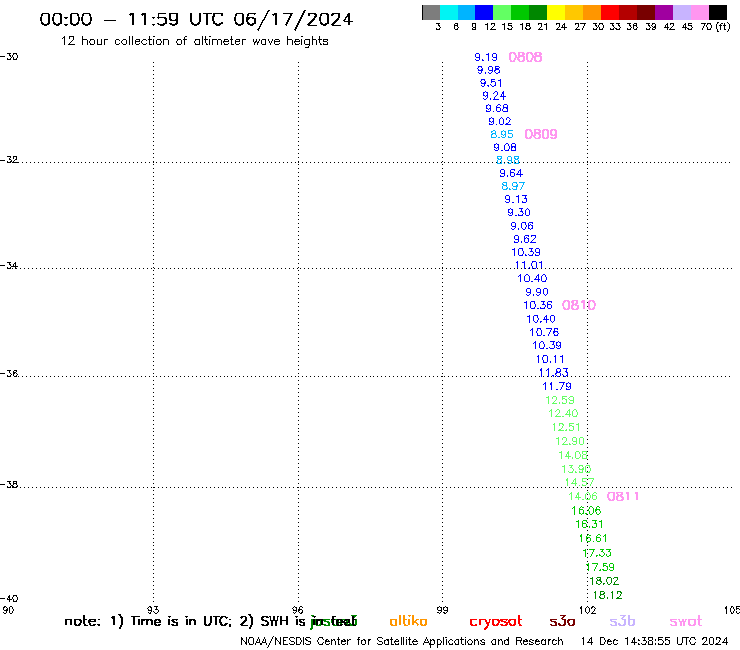Select the 9.30 wave height value

(x=519, y=212)
